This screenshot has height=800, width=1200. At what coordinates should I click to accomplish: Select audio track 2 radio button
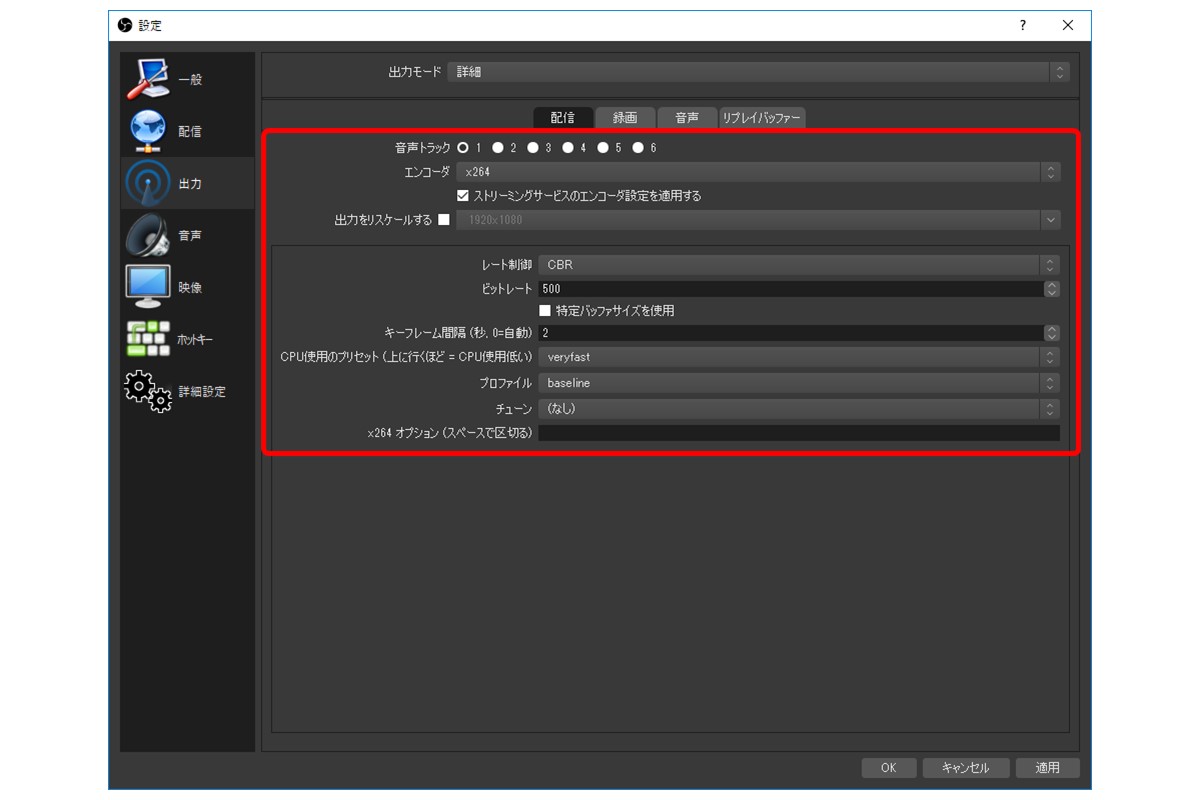point(498,148)
